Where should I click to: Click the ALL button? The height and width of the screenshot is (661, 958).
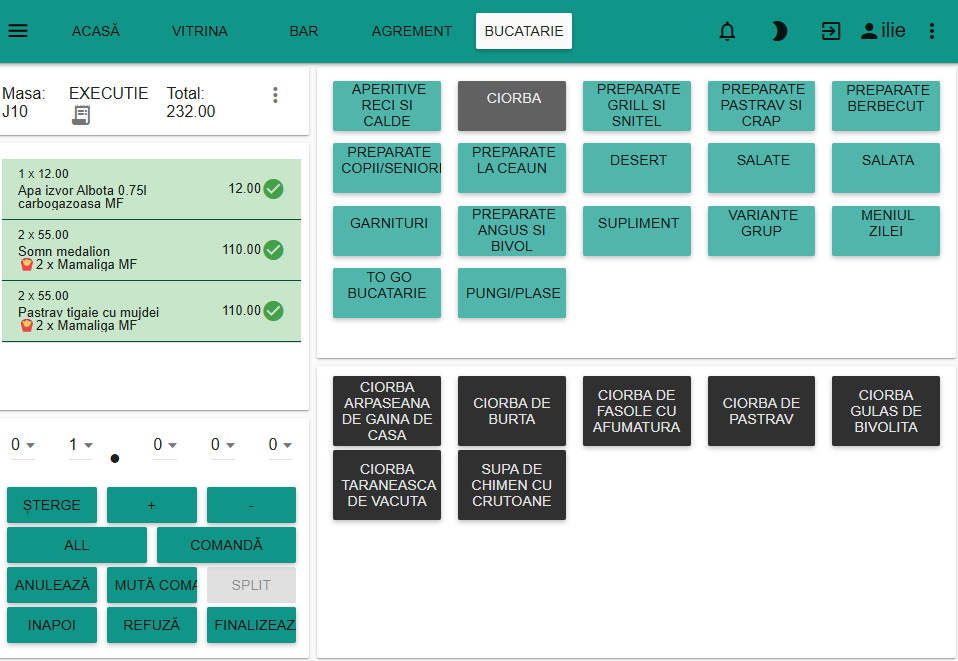(x=77, y=545)
